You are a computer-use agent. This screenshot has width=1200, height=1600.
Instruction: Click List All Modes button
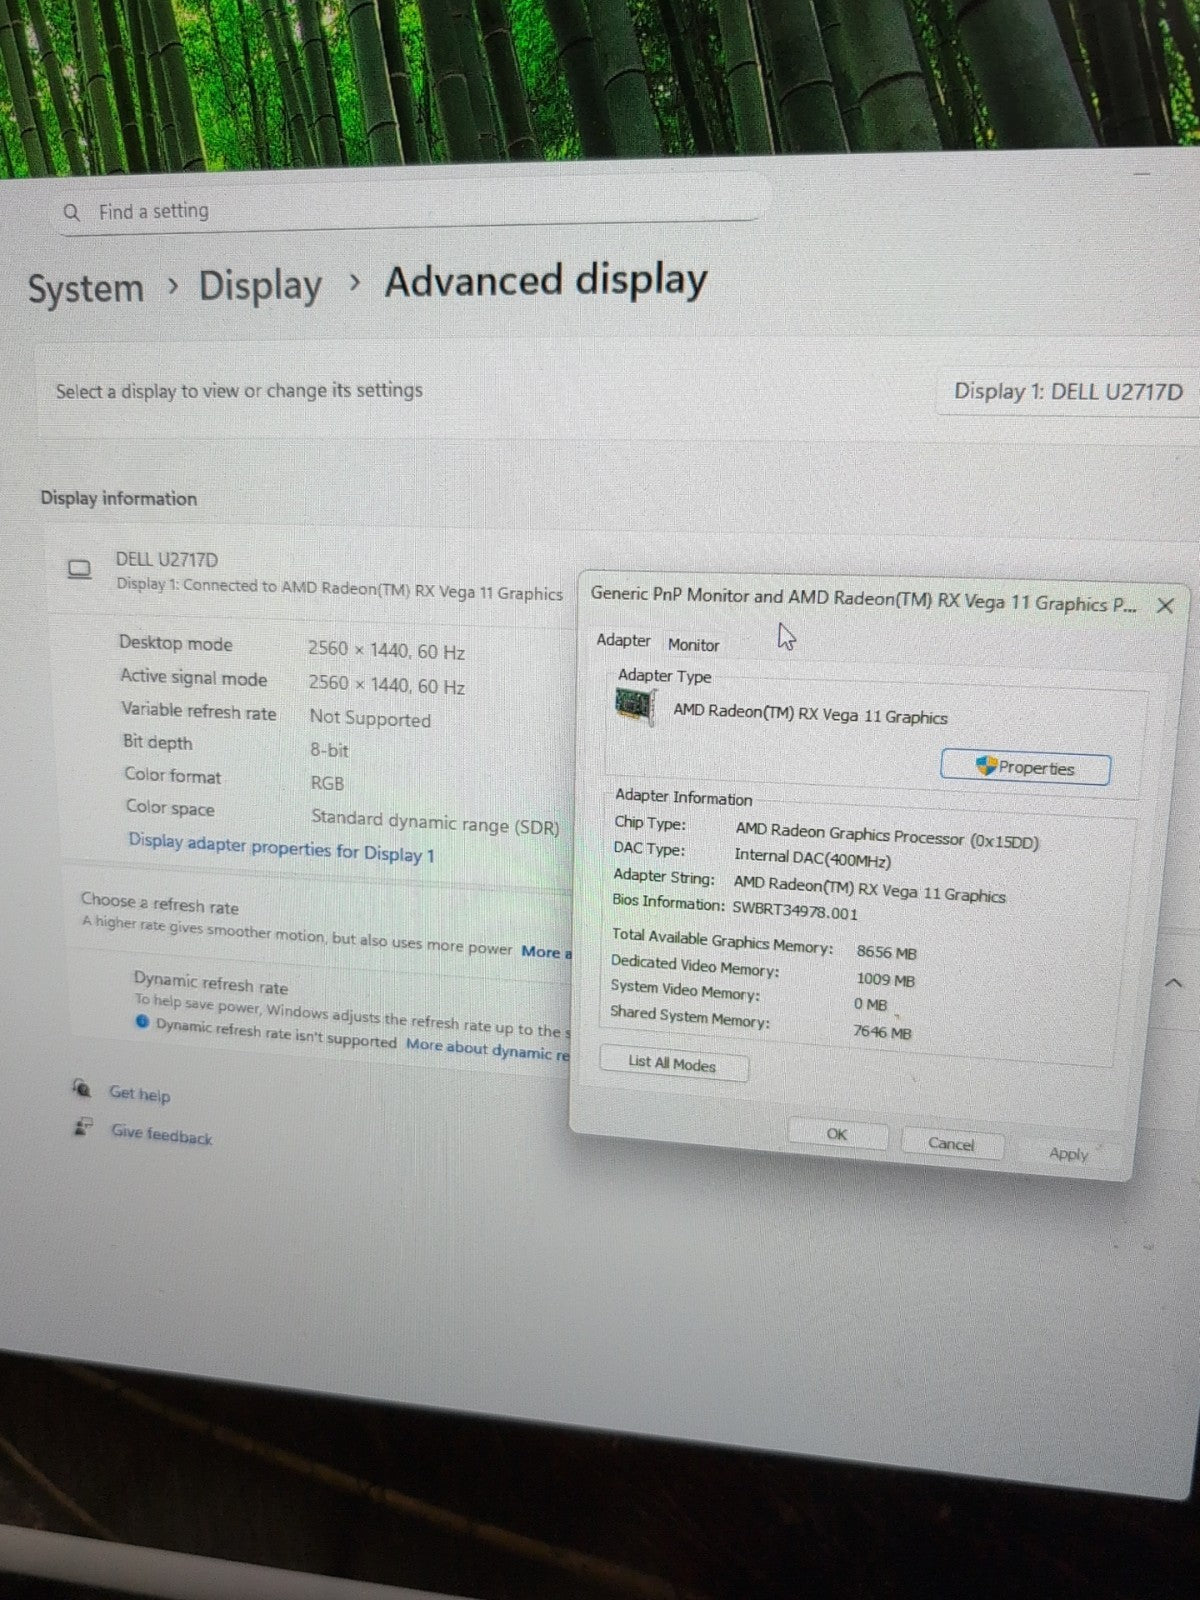tap(673, 1064)
